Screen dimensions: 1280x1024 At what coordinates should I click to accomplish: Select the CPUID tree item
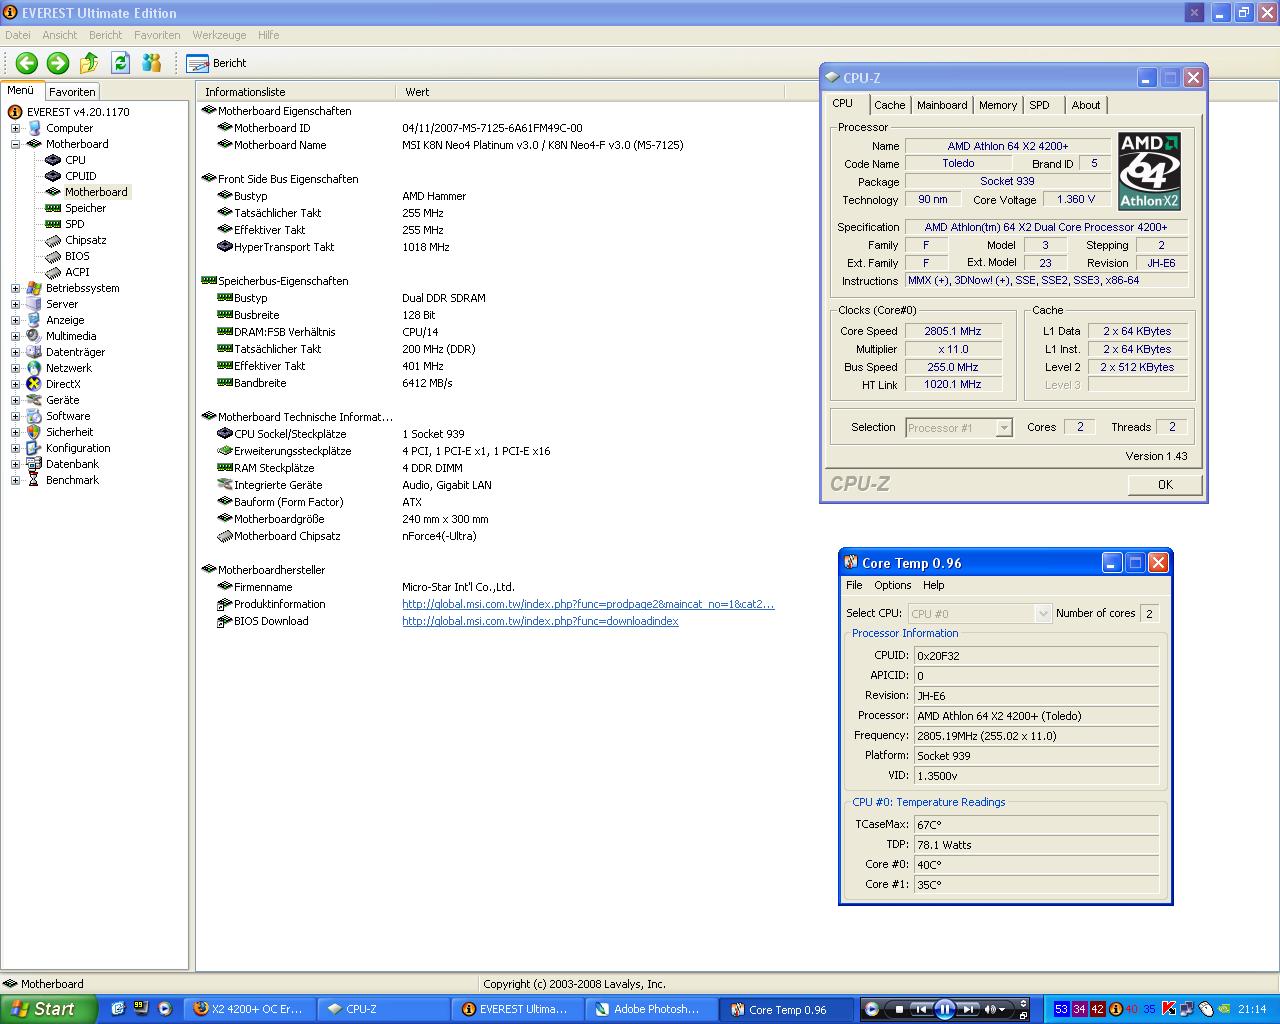(81, 176)
